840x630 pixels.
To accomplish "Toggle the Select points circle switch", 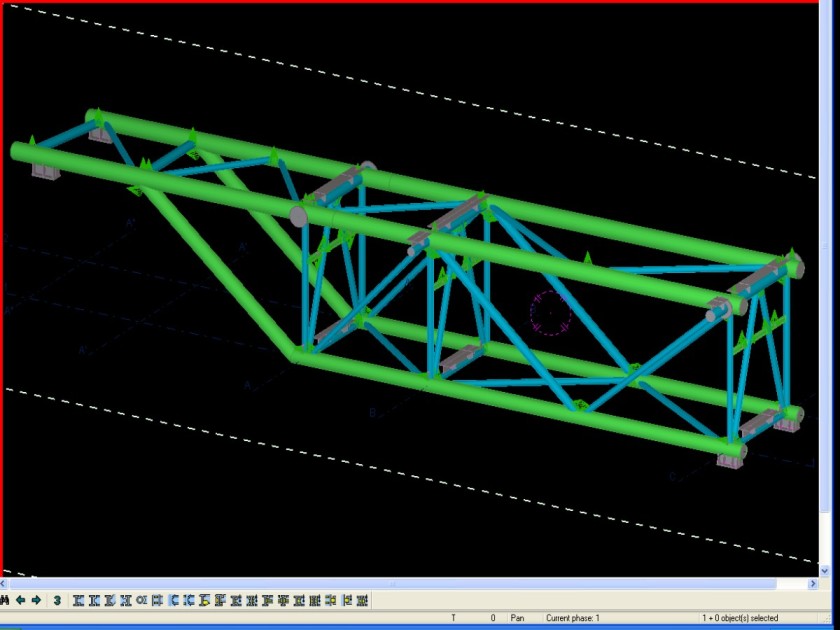I will pyautogui.click(x=142, y=600).
